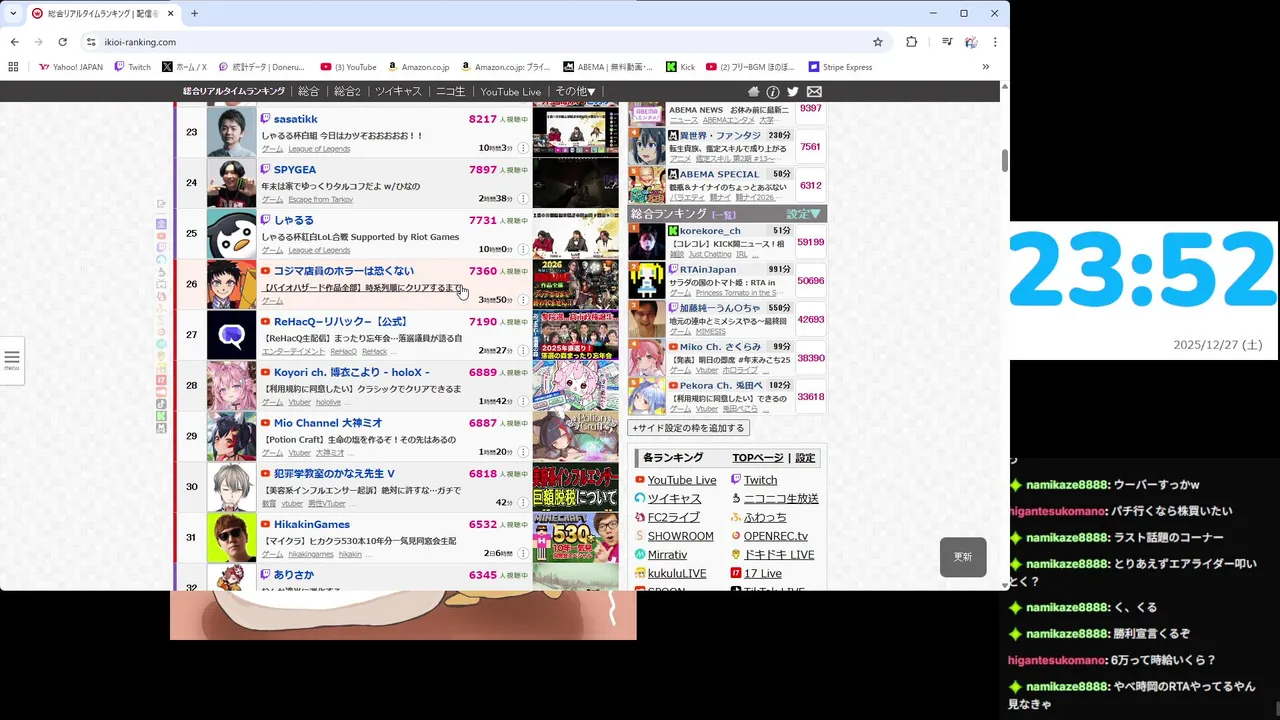Screen dimensions: 1280x720
Task: Open a new browser tab with plus icon
Action: 194,13
